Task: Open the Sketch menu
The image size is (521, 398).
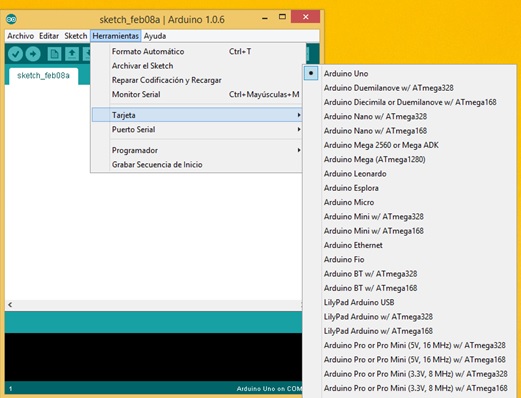Action: (x=76, y=36)
